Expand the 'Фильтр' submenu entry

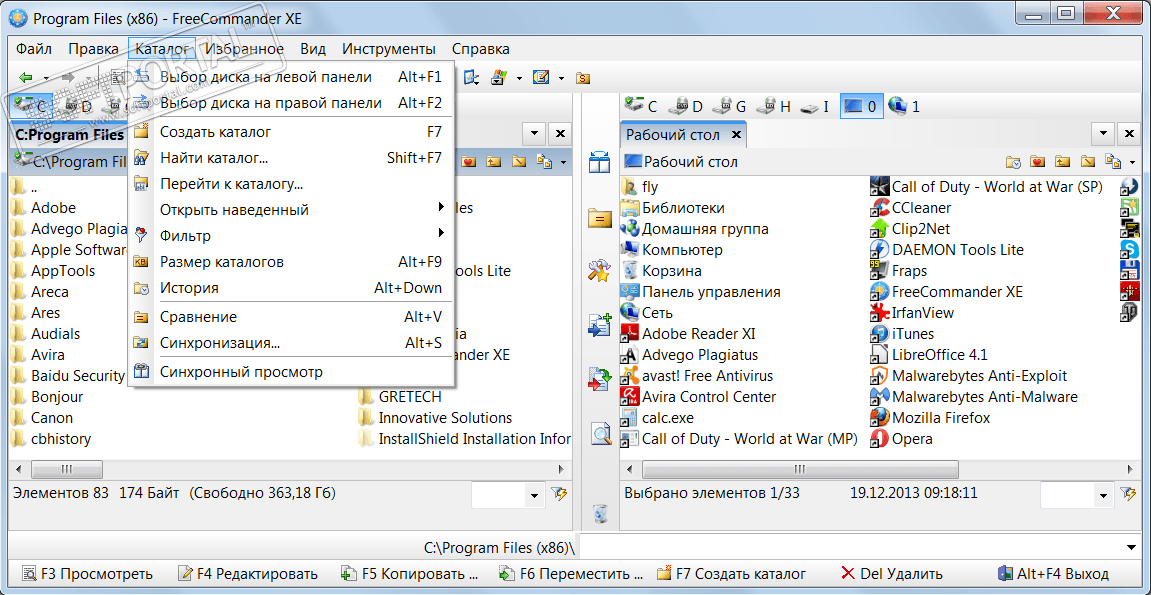click(x=291, y=236)
